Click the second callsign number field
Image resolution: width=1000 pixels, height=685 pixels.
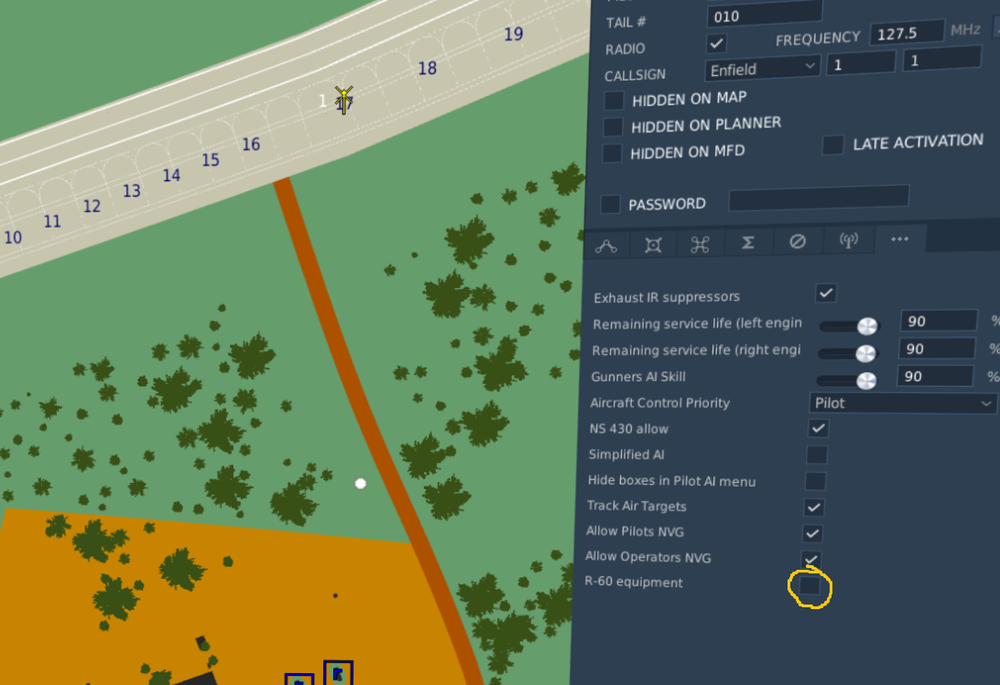coord(941,59)
